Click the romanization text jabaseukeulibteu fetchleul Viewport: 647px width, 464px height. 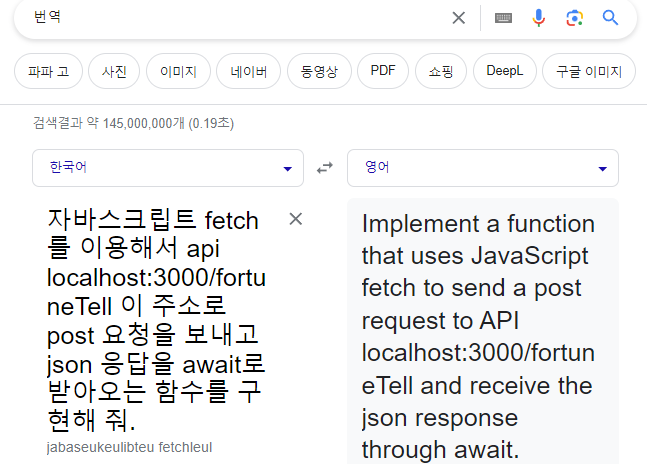click(129, 447)
